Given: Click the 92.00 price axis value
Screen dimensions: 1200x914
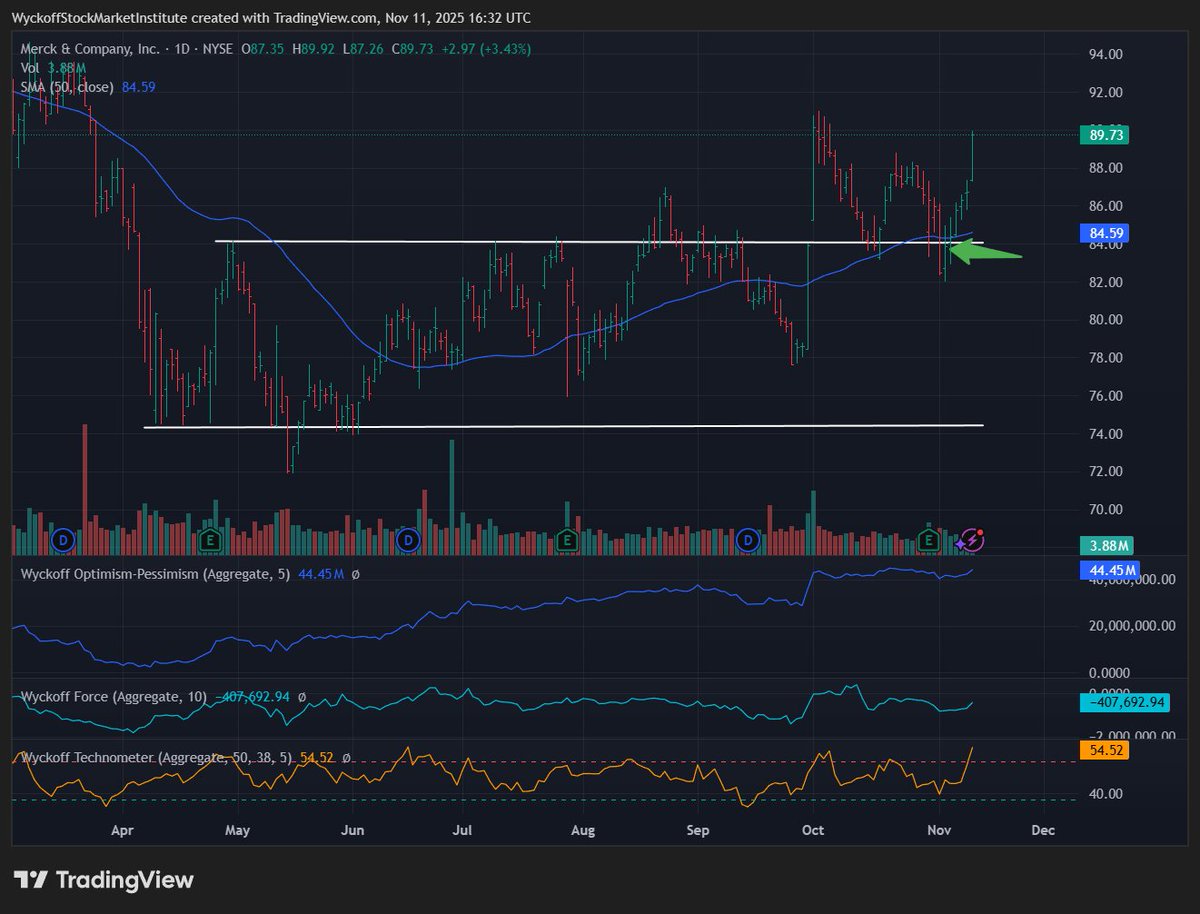Looking at the screenshot, I should (1105, 92).
